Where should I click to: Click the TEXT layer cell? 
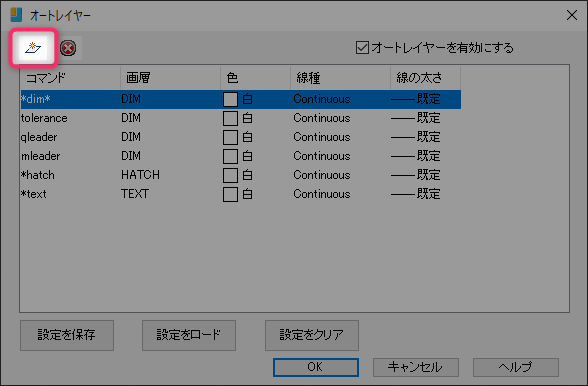(x=135, y=194)
